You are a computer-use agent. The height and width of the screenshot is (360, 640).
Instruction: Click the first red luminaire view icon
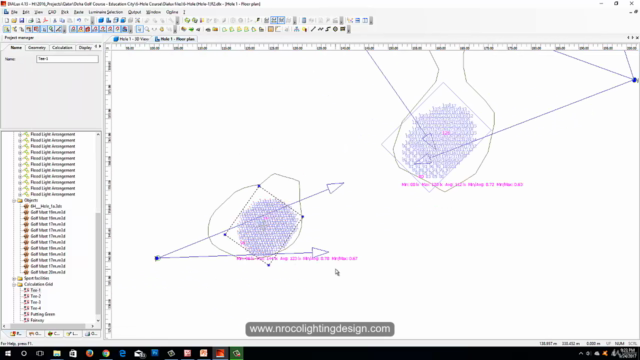pos(73,29)
